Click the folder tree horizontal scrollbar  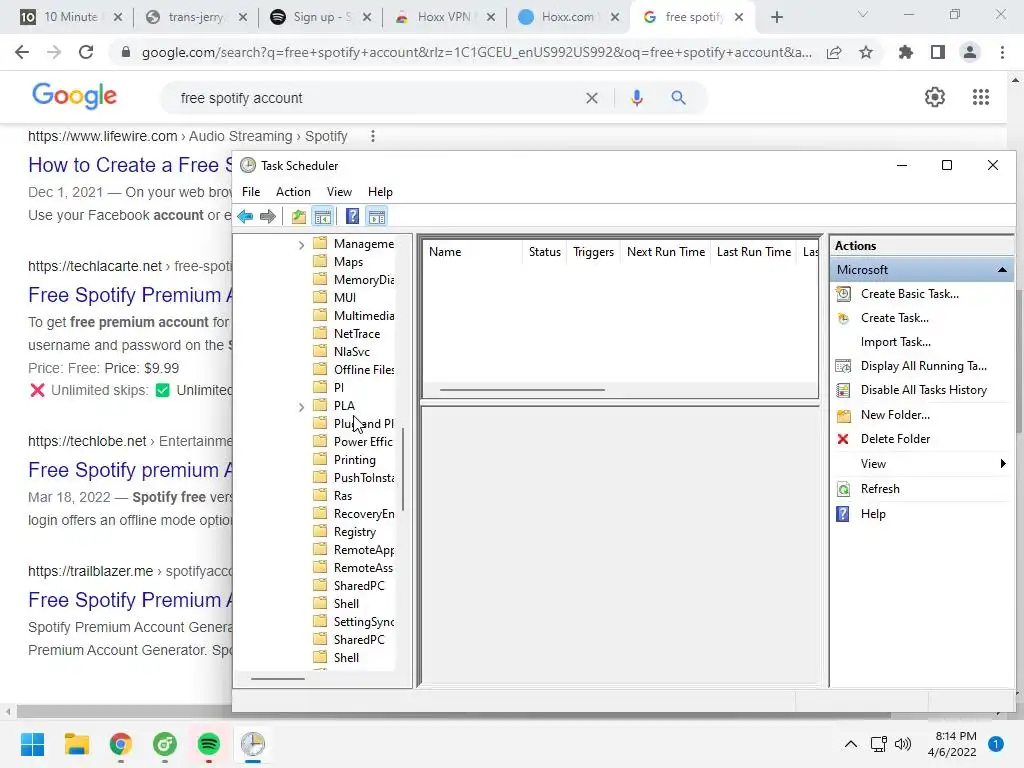click(278, 679)
